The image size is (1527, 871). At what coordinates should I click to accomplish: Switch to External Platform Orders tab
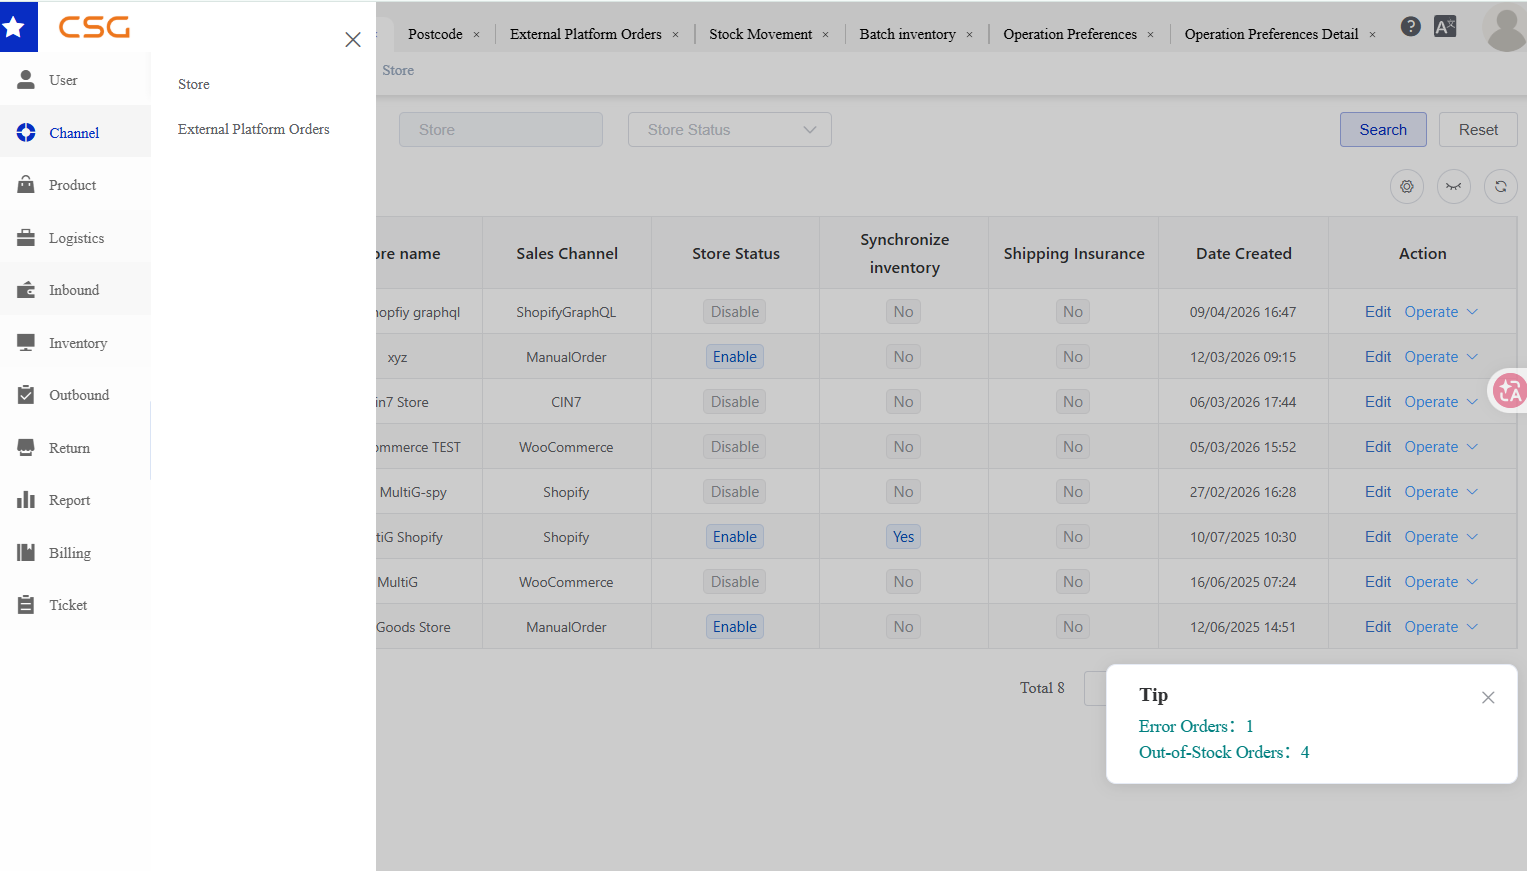586,34
